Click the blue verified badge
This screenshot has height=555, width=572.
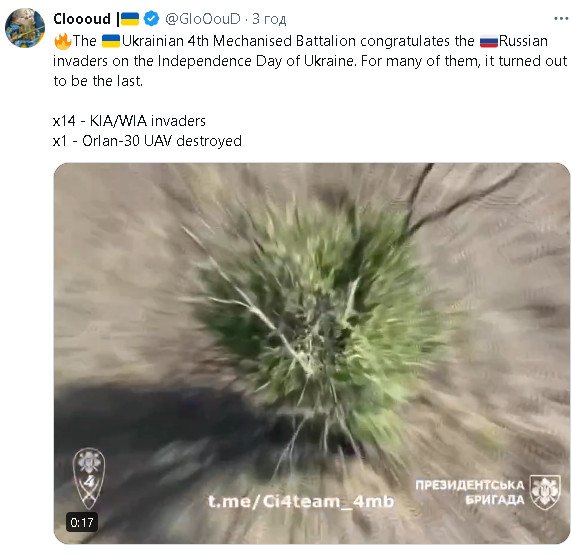click(x=151, y=19)
